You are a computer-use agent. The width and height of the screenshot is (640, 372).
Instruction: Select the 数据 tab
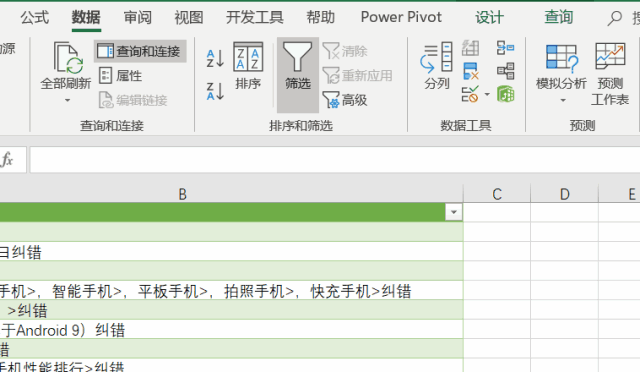coord(86,18)
